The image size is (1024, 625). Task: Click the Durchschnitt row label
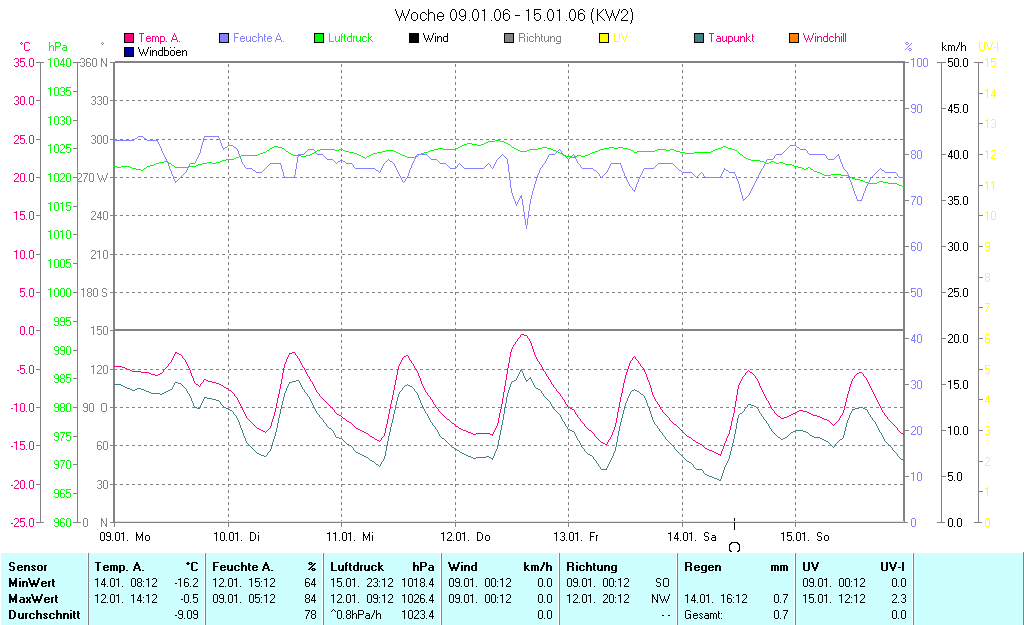pyautogui.click(x=44, y=615)
